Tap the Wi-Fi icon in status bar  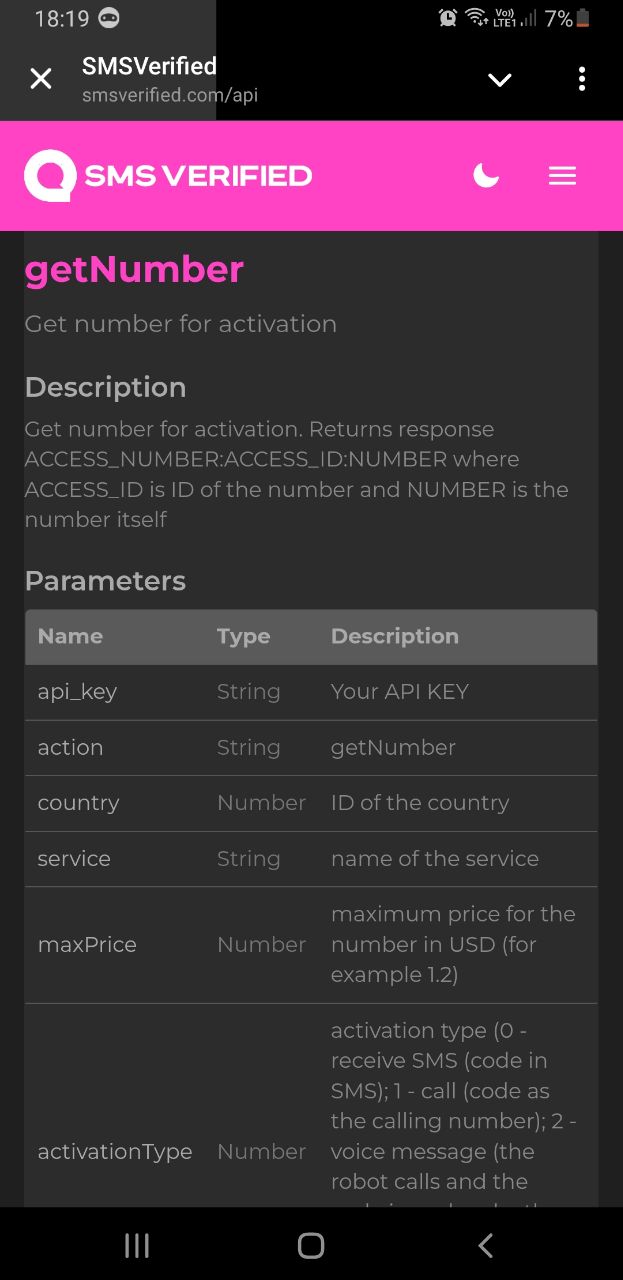(x=477, y=18)
